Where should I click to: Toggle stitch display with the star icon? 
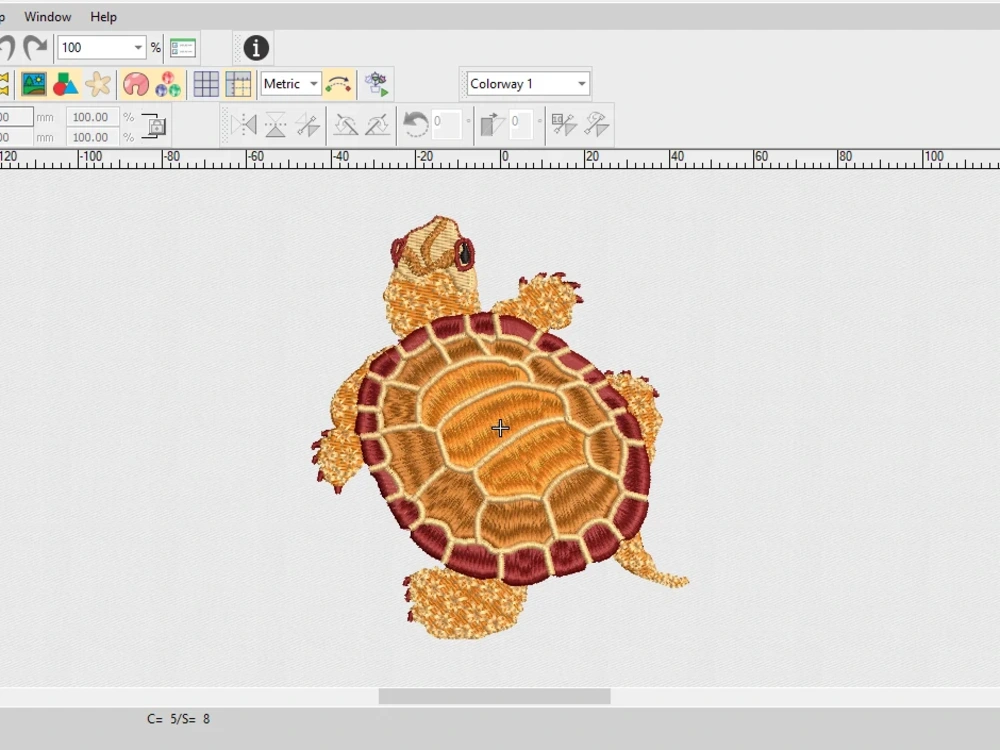(x=98, y=84)
